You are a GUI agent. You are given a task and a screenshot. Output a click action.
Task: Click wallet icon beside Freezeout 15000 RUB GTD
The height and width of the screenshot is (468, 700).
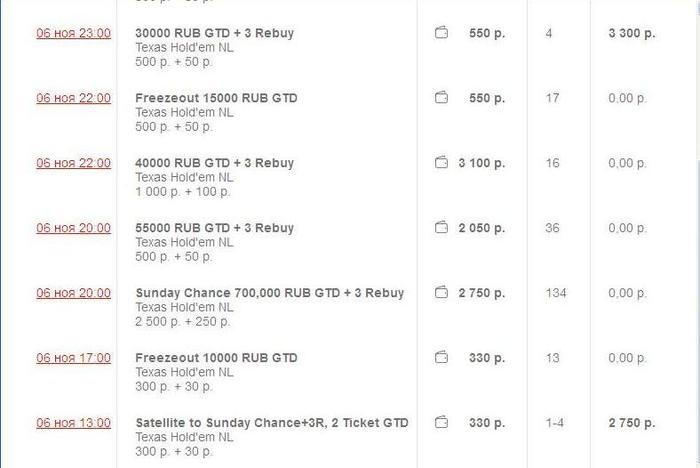coord(441,98)
